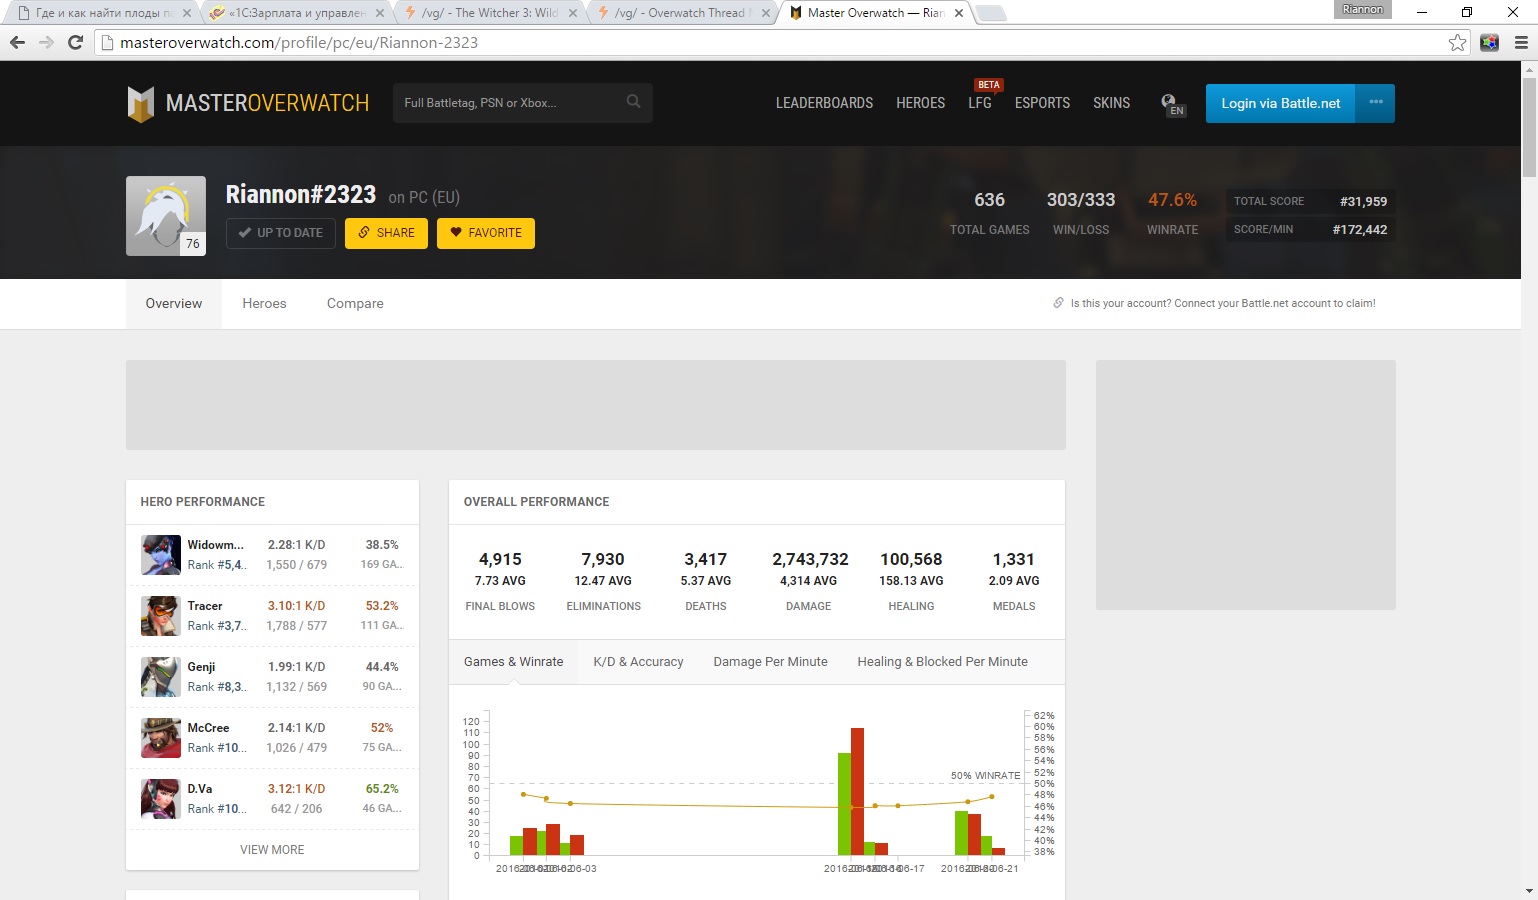Open the ESPORTS nav item

(1042, 103)
